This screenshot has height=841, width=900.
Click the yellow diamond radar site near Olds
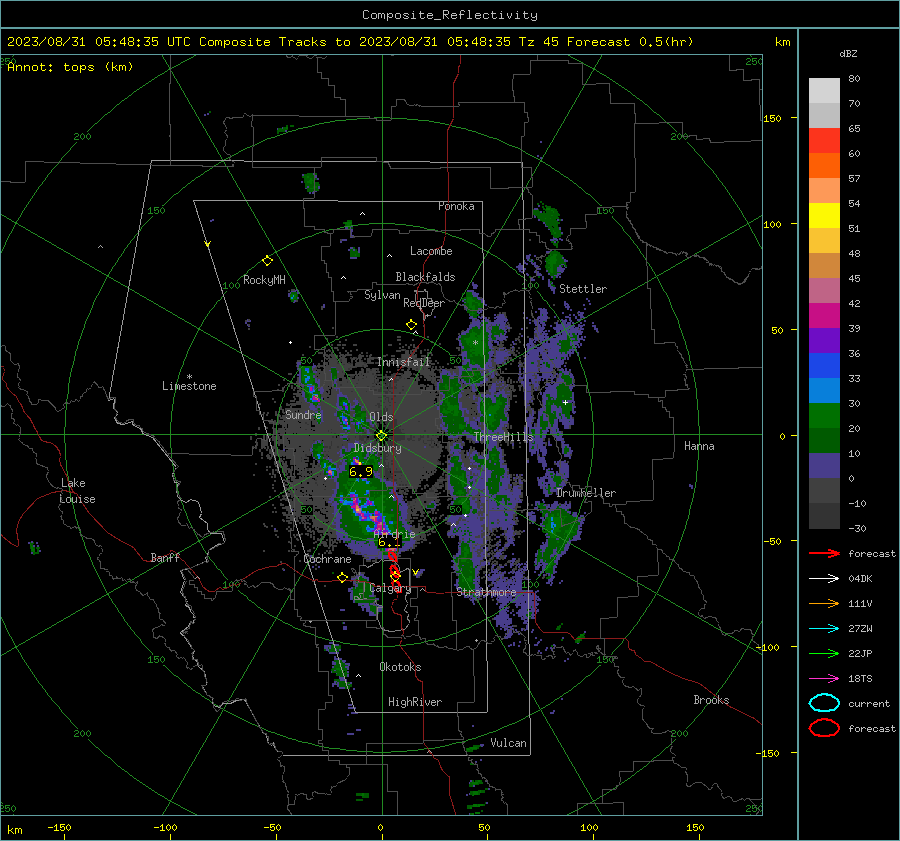coord(381,435)
